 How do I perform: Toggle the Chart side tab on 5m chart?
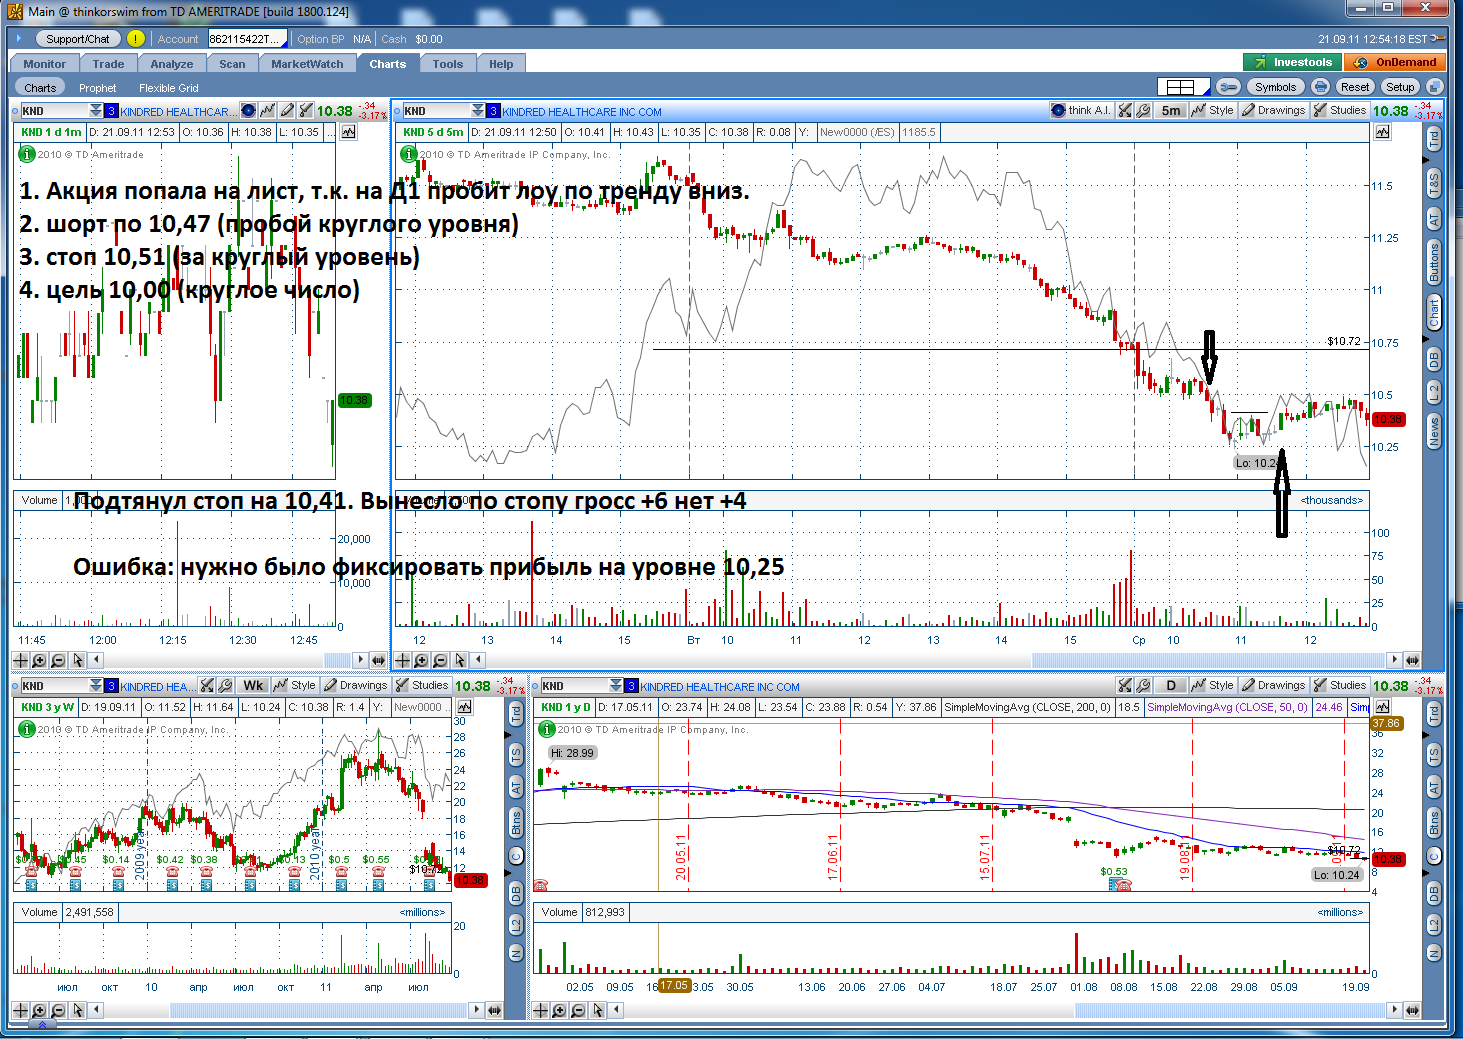click(1434, 313)
